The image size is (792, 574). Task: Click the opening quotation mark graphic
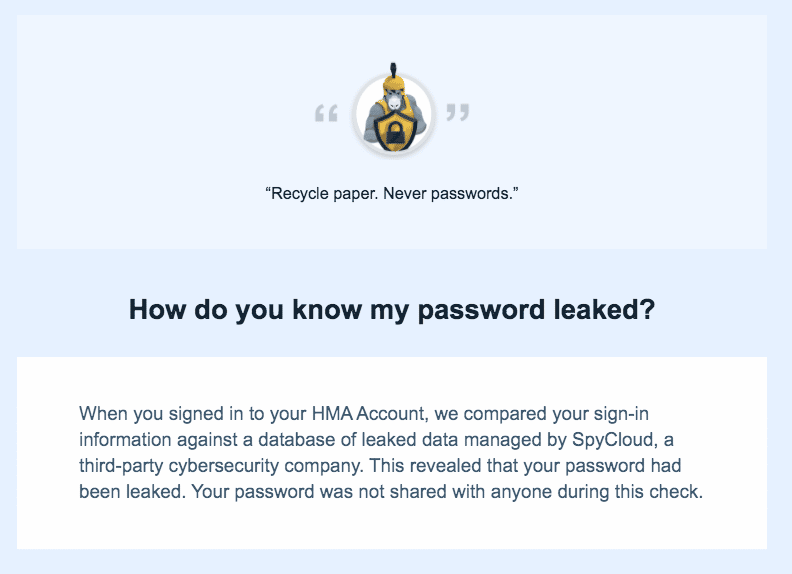tap(326, 113)
